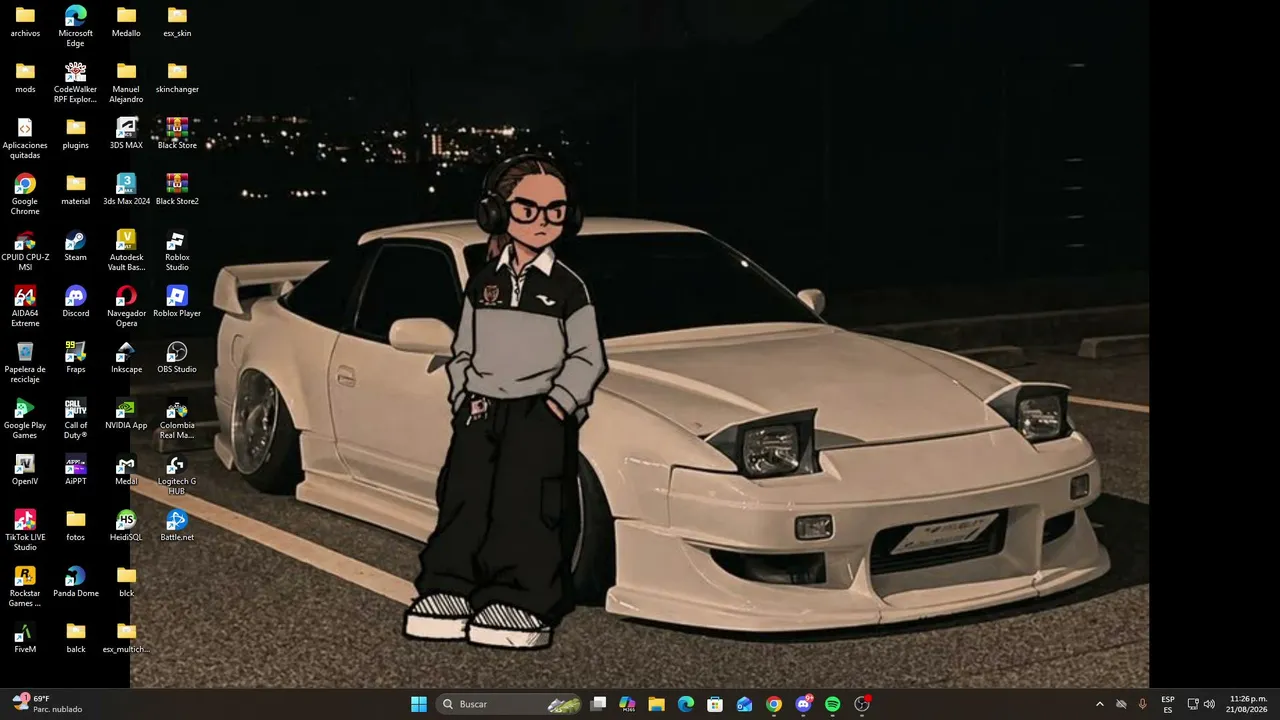Select the TikTok LIVE Studio icon
Screen dimensions: 1280x720
[x=25, y=530]
